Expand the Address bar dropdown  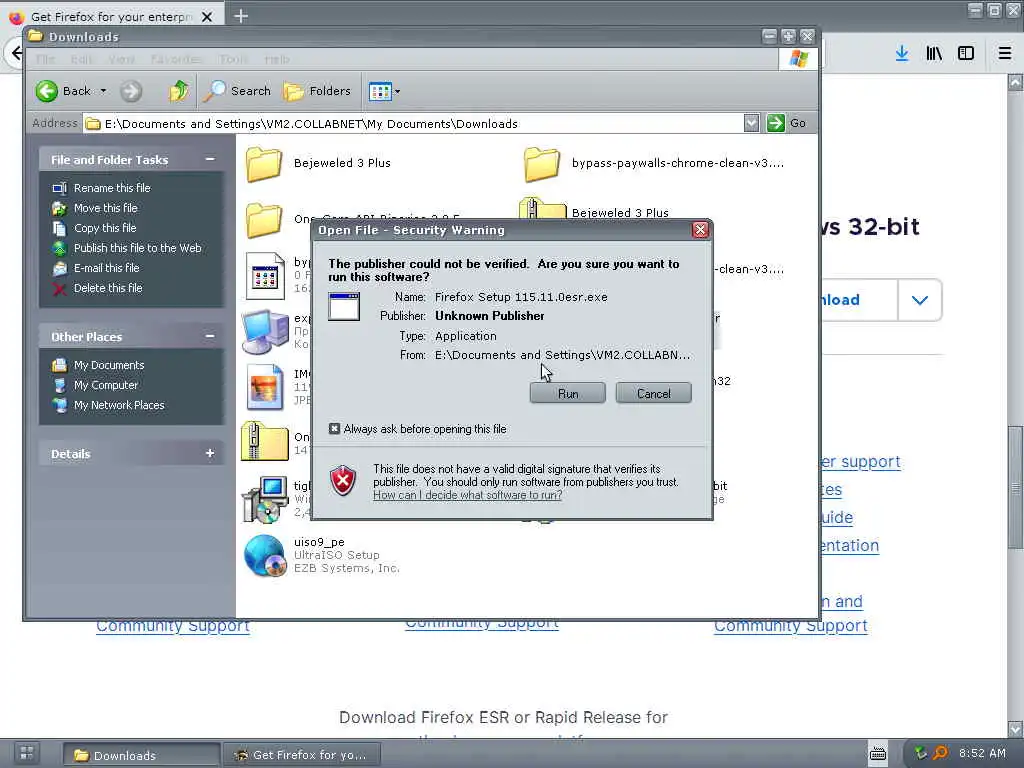752,123
